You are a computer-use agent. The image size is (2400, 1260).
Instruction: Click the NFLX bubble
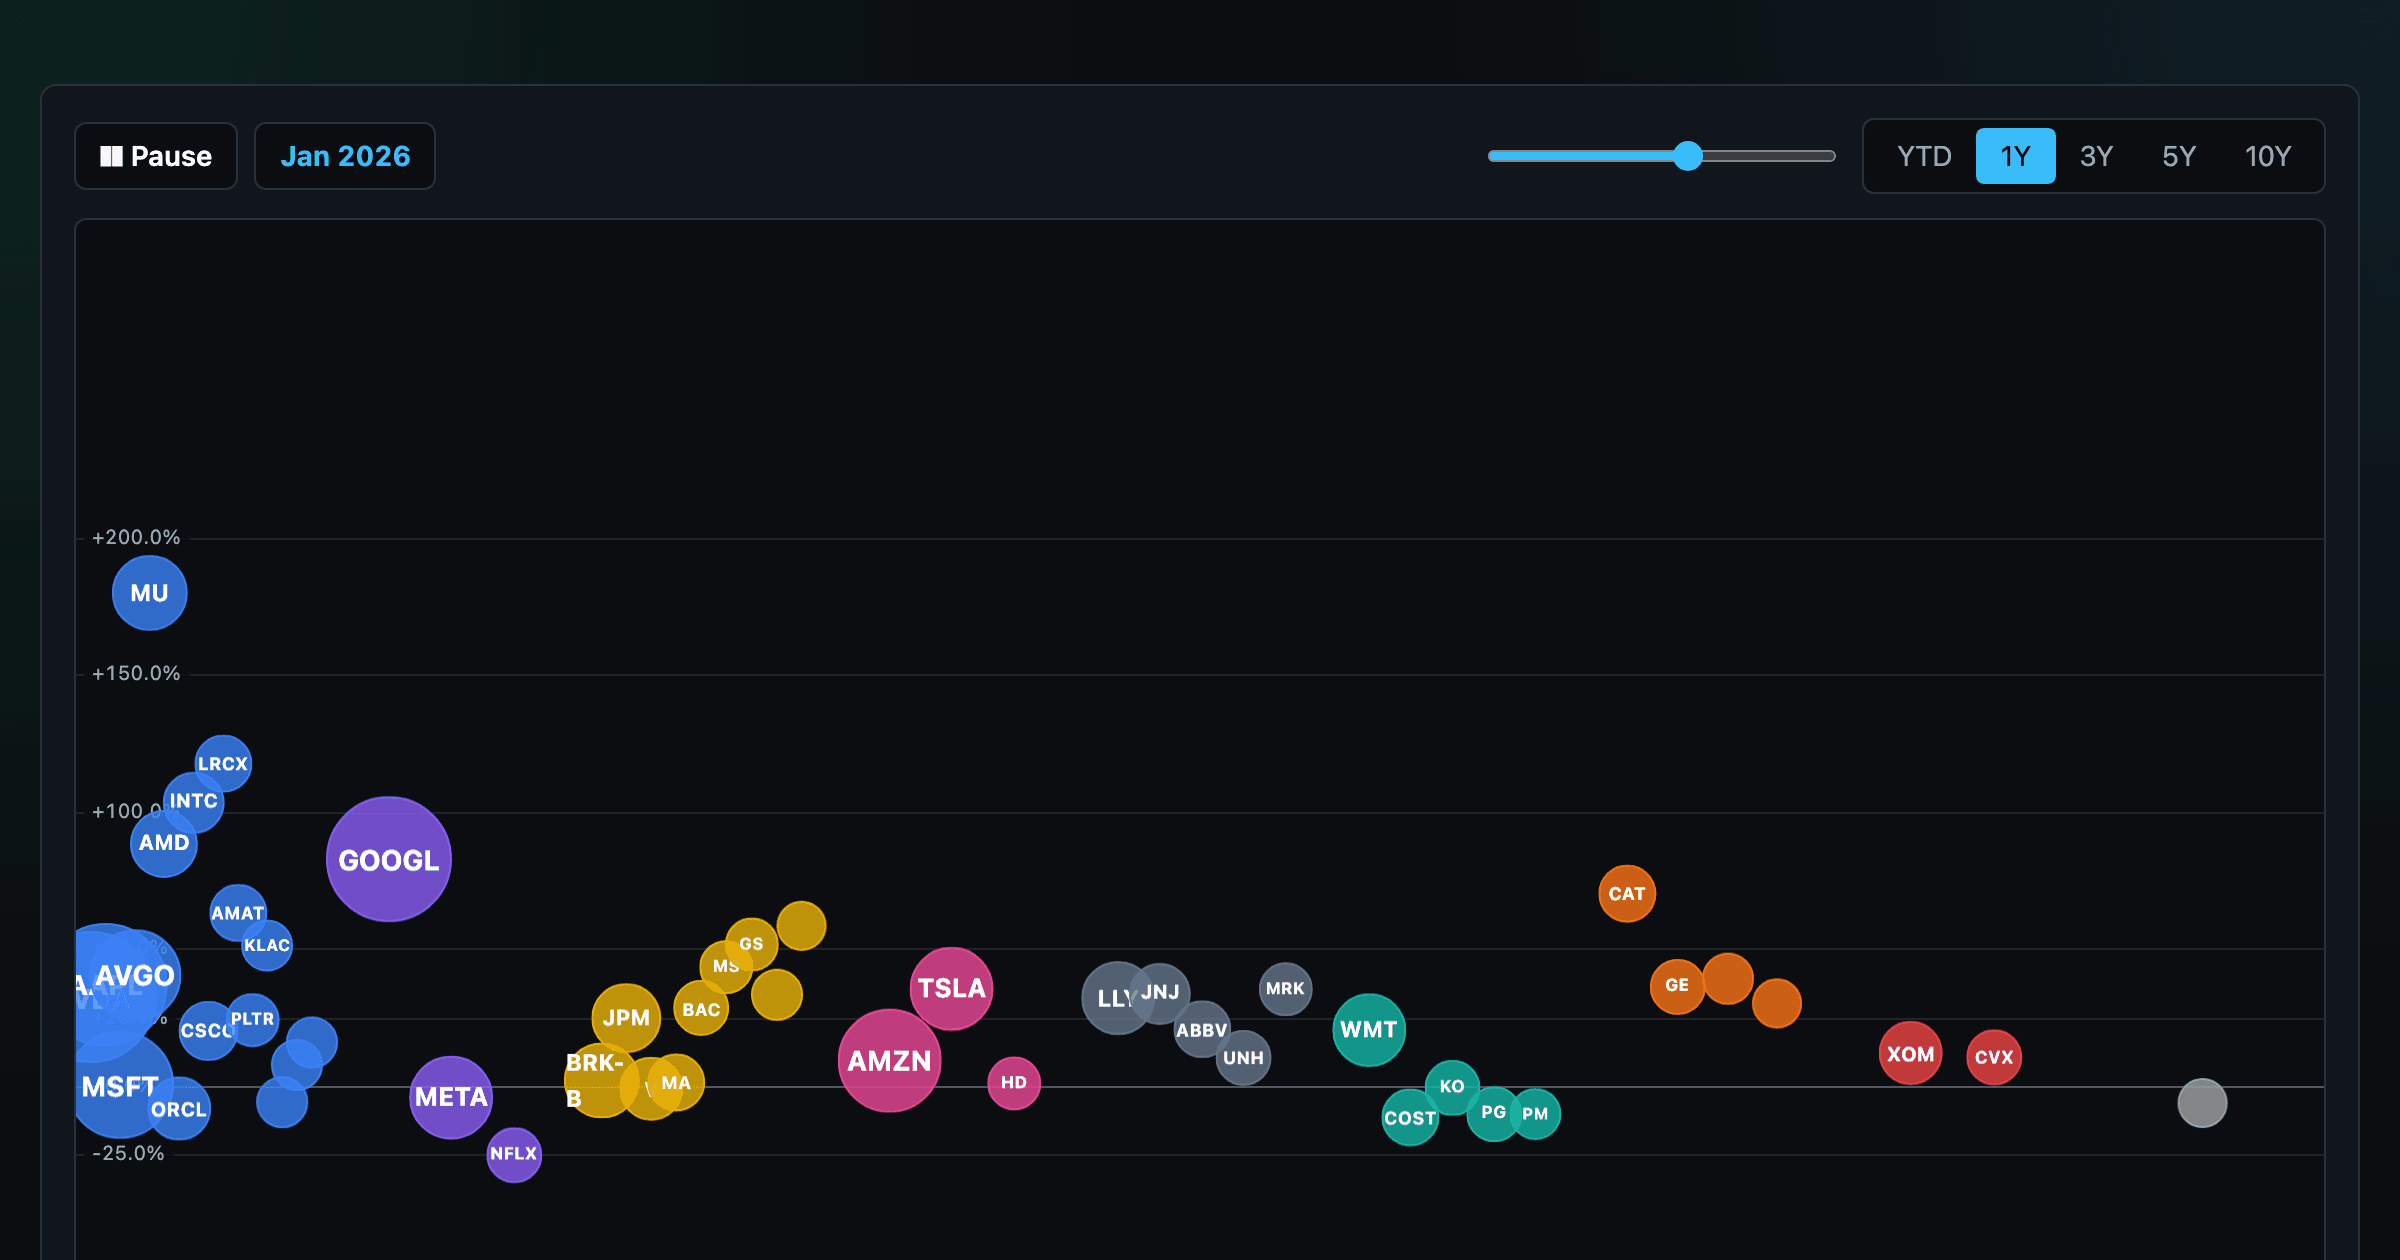coord(514,1154)
